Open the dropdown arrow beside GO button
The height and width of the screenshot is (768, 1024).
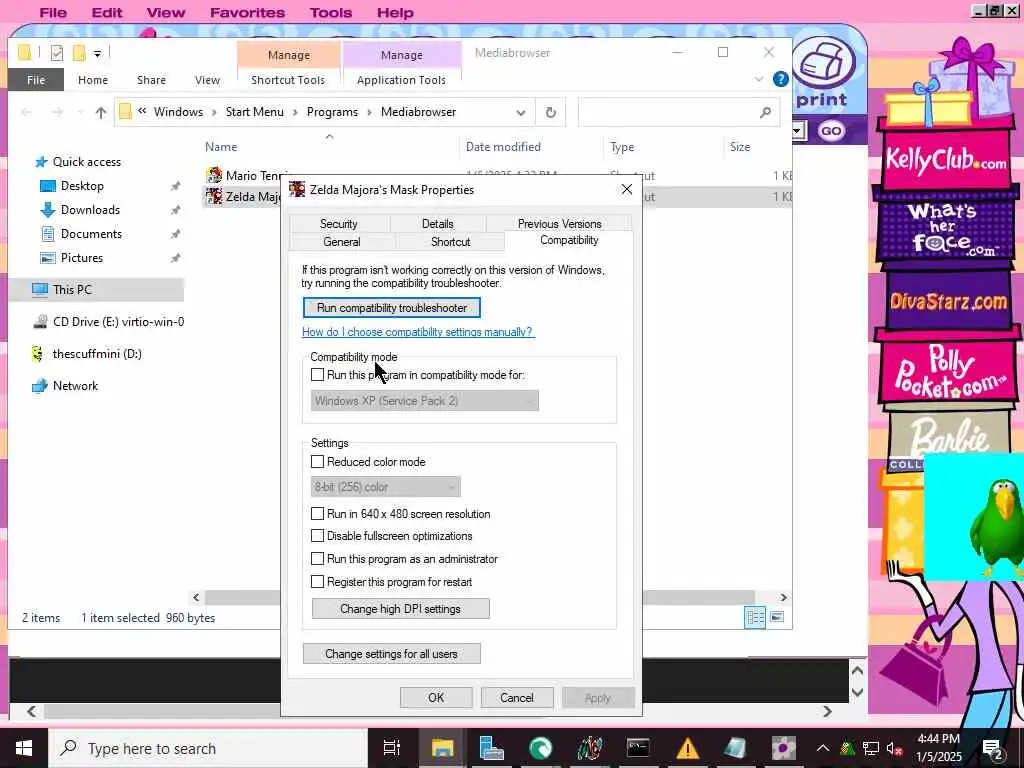797,131
